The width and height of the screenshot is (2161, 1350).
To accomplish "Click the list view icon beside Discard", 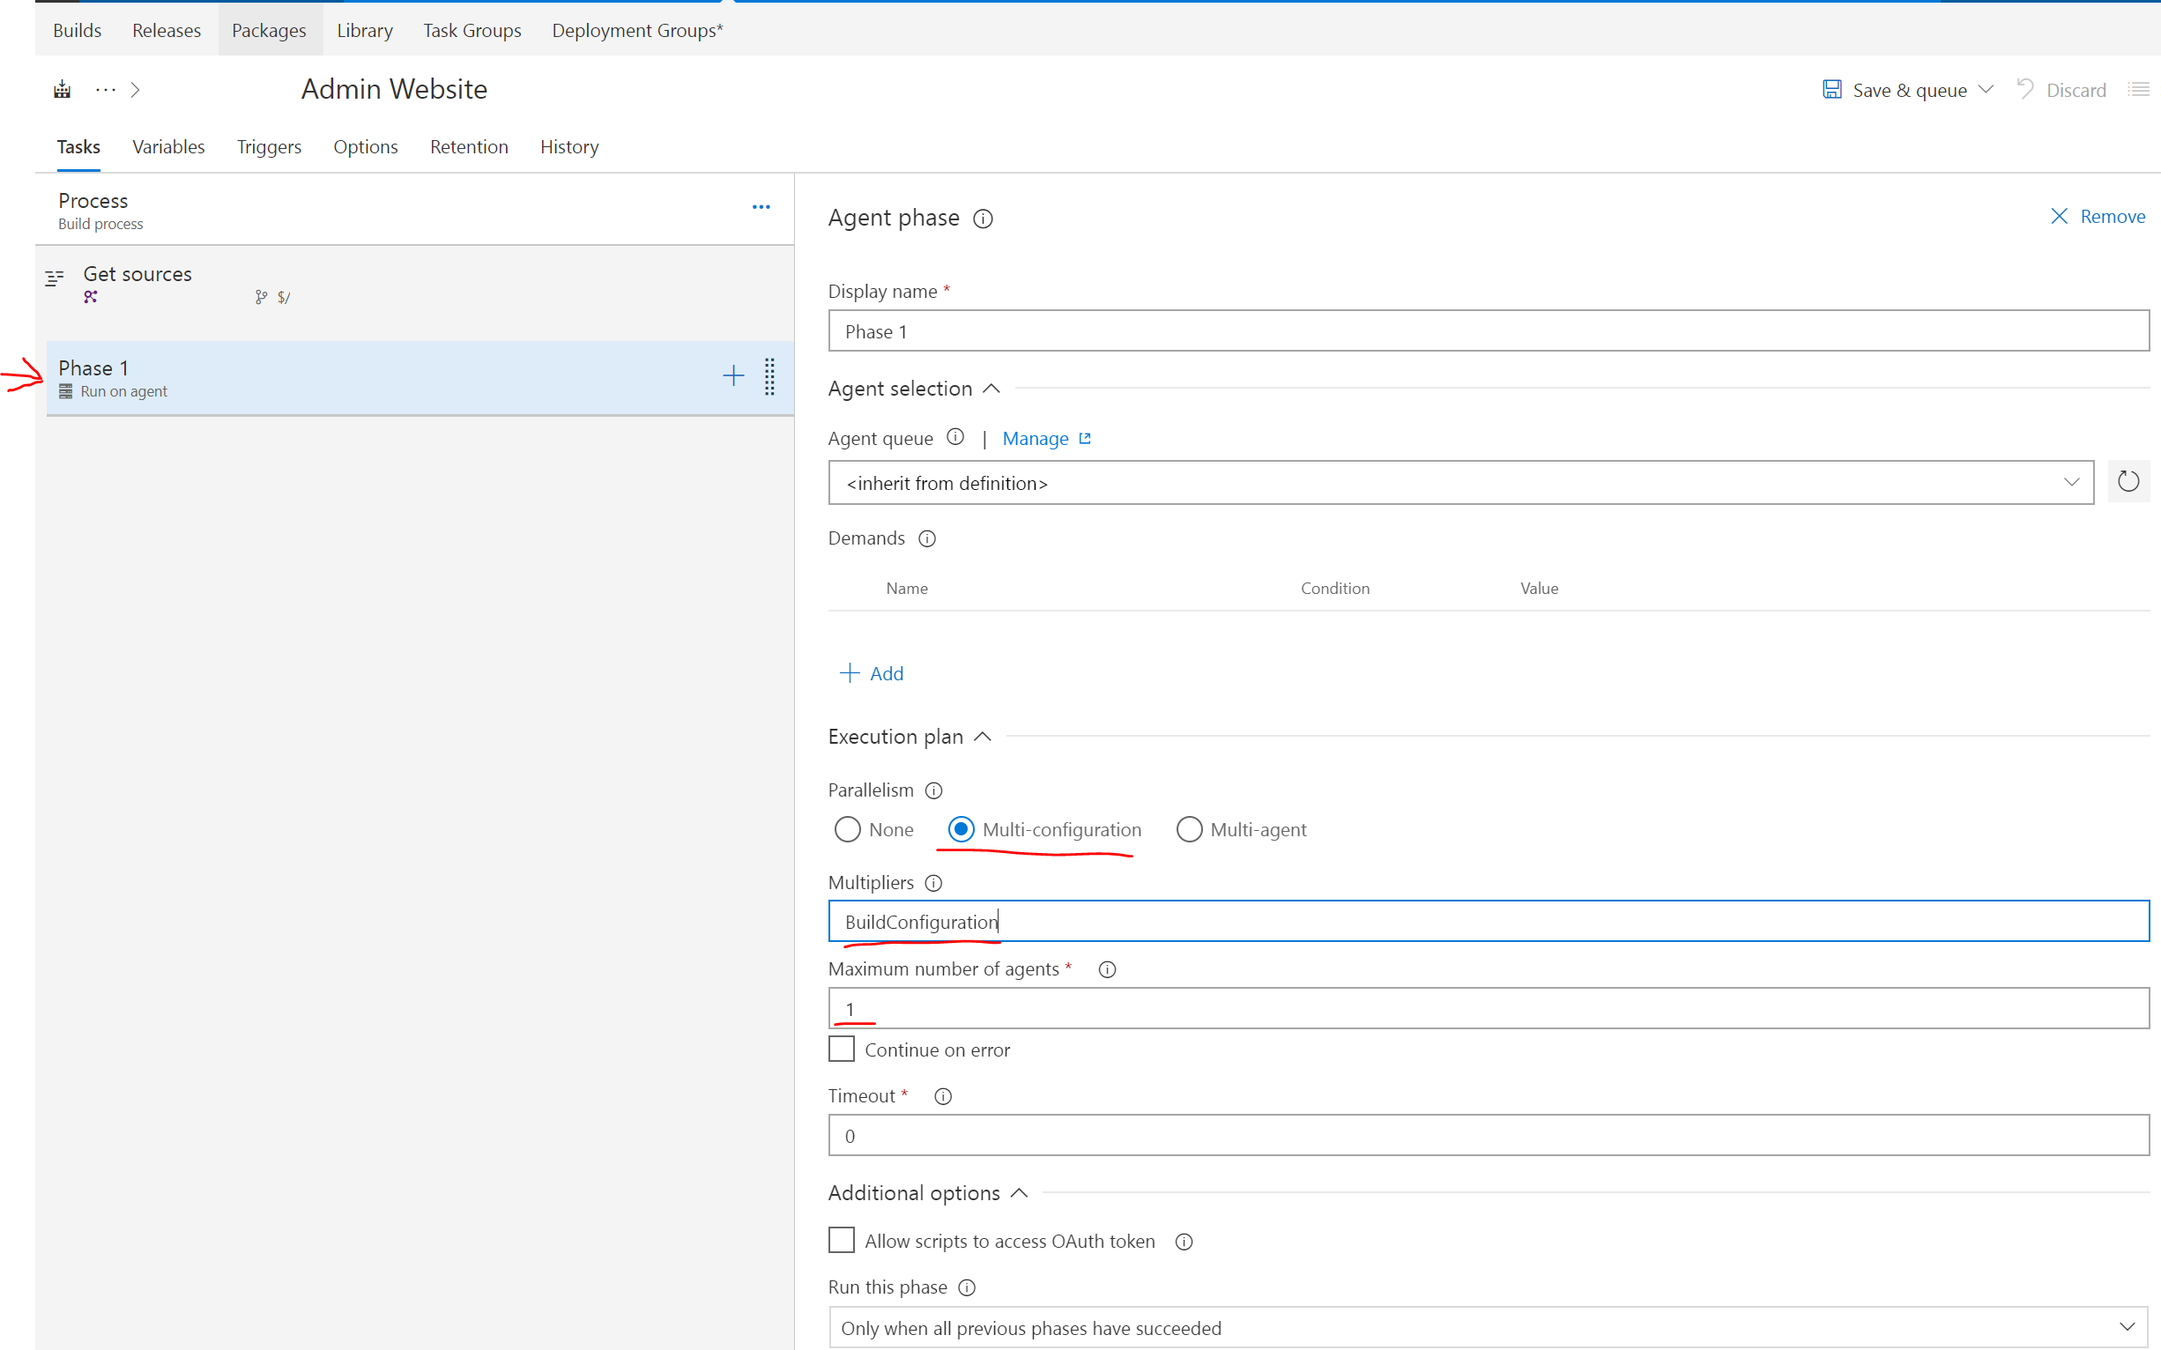I will pyautogui.click(x=2138, y=90).
